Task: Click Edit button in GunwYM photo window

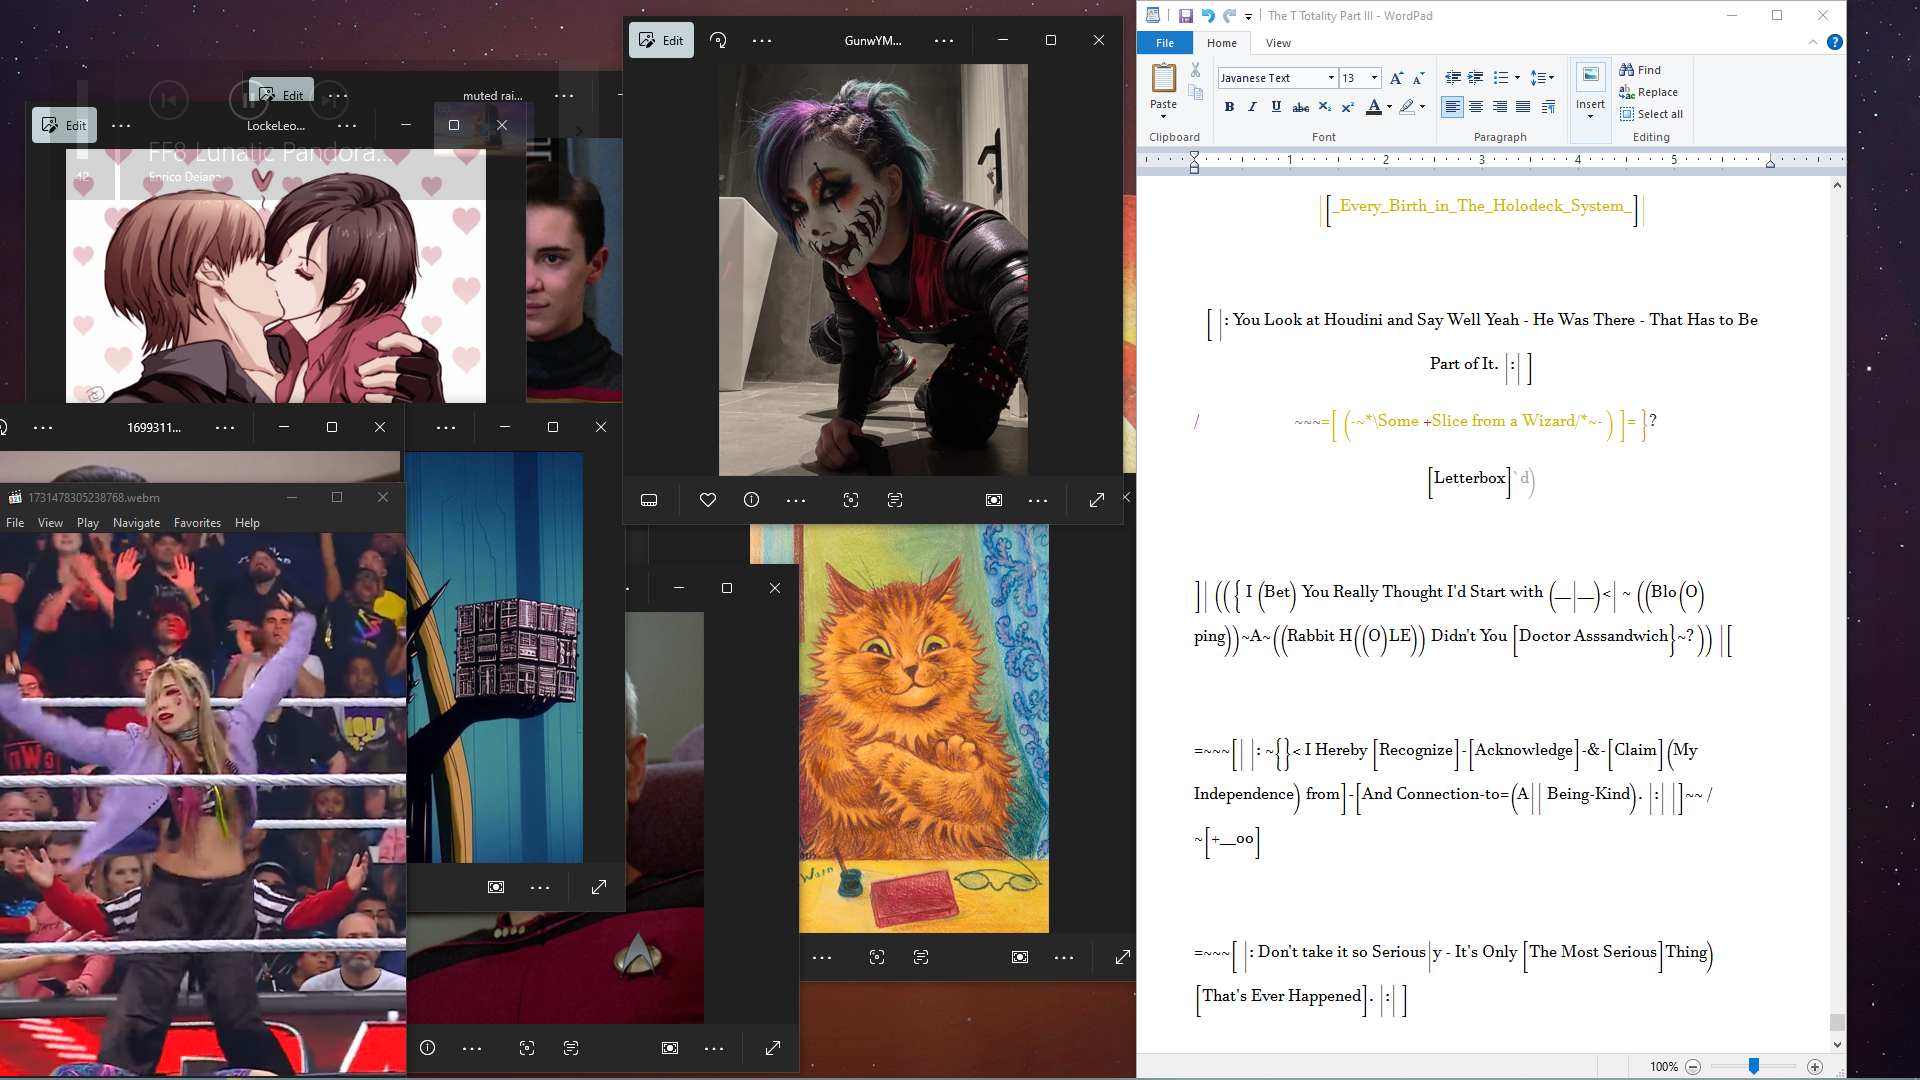Action: 661,40
